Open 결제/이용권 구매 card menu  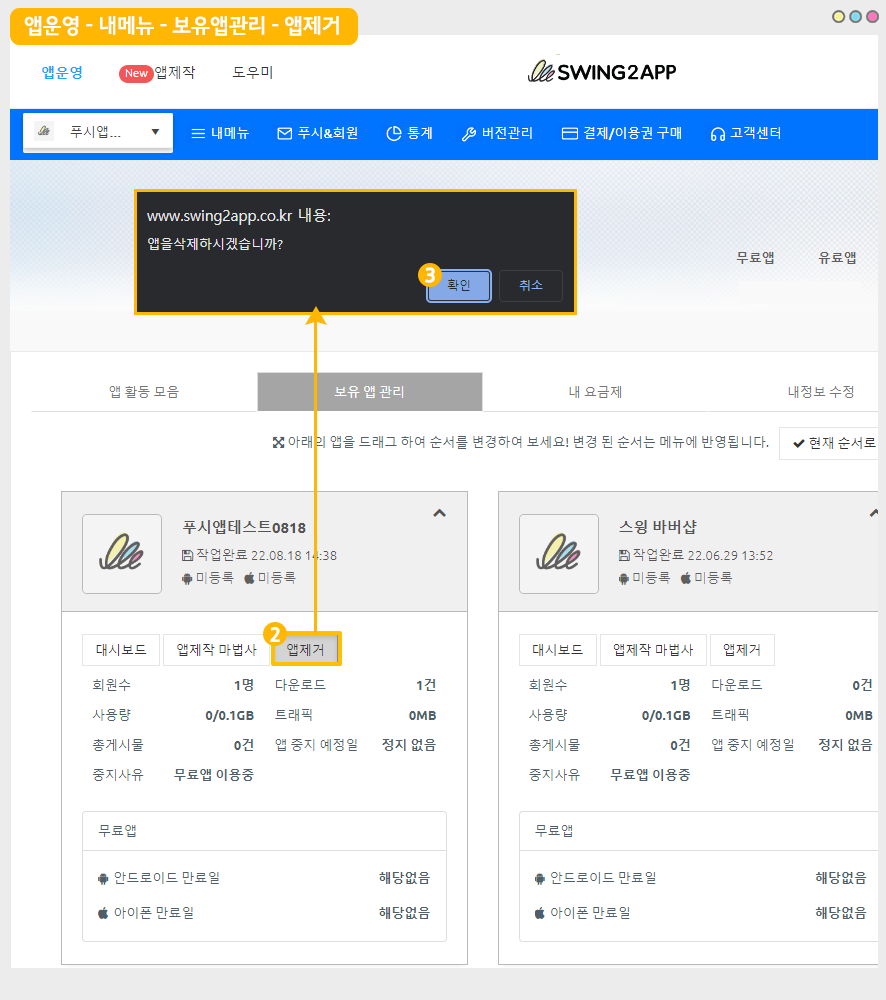(x=621, y=133)
